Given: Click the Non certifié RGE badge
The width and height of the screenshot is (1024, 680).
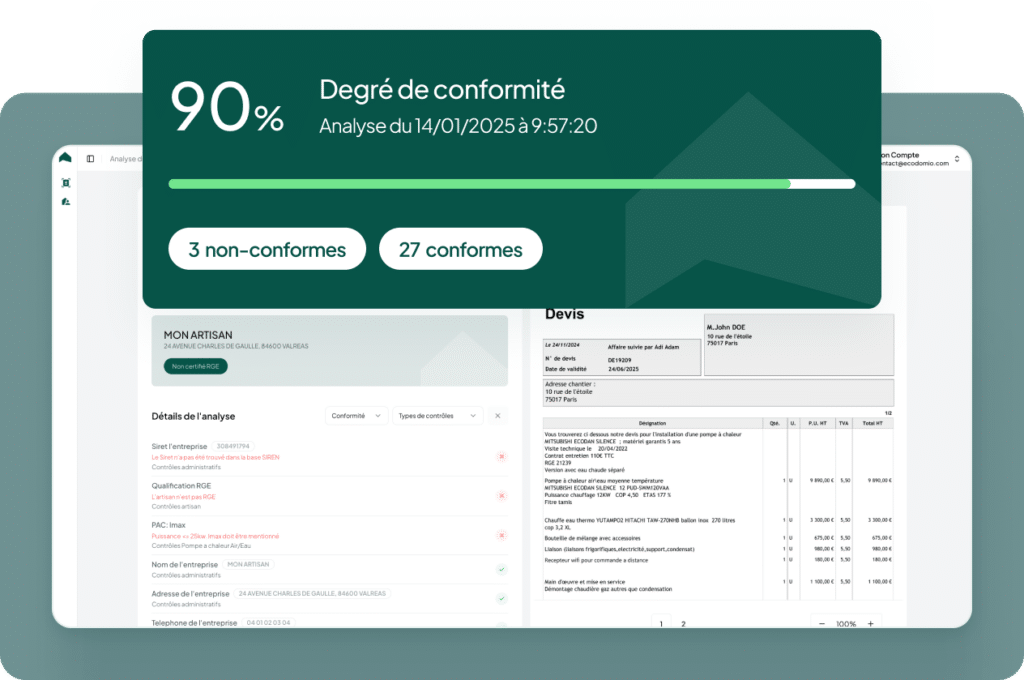Looking at the screenshot, I should tap(196, 367).
